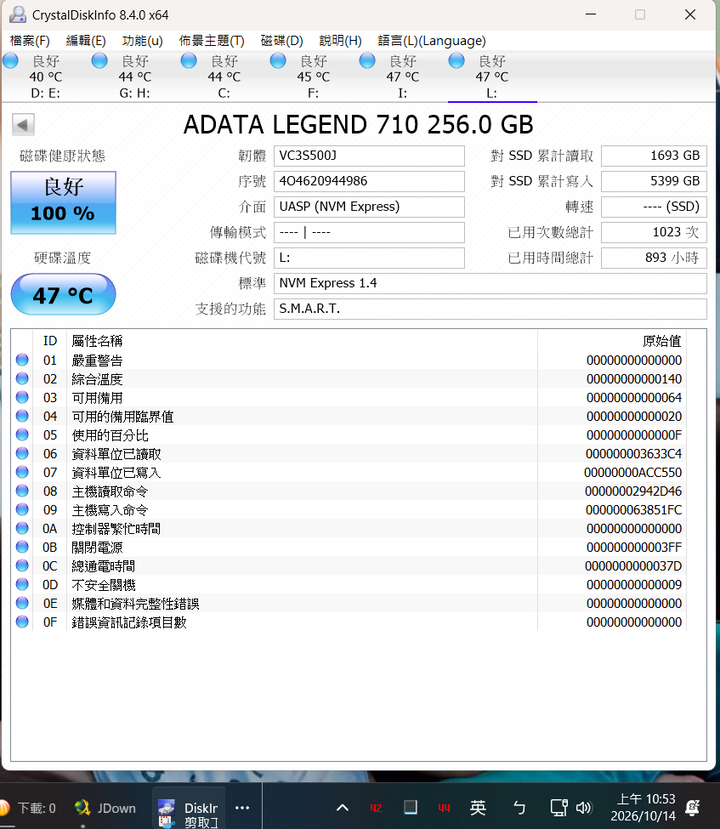The width and height of the screenshot is (720, 829).
Task: Open JDown from the taskbar
Action: (106, 808)
